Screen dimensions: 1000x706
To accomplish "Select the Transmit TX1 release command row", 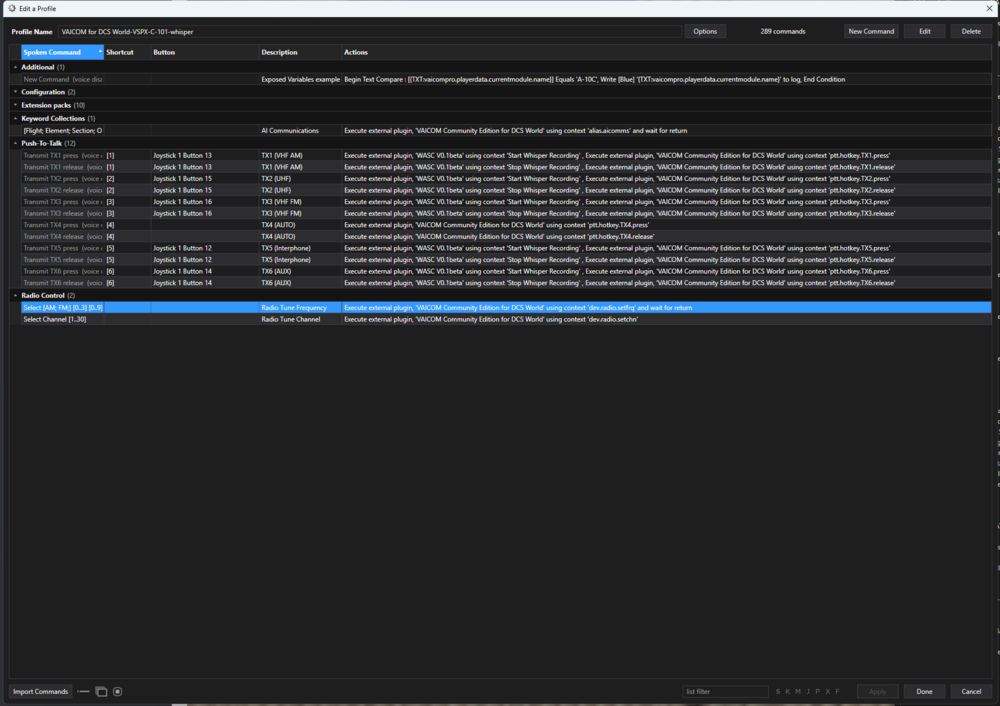I will click(x=506, y=167).
